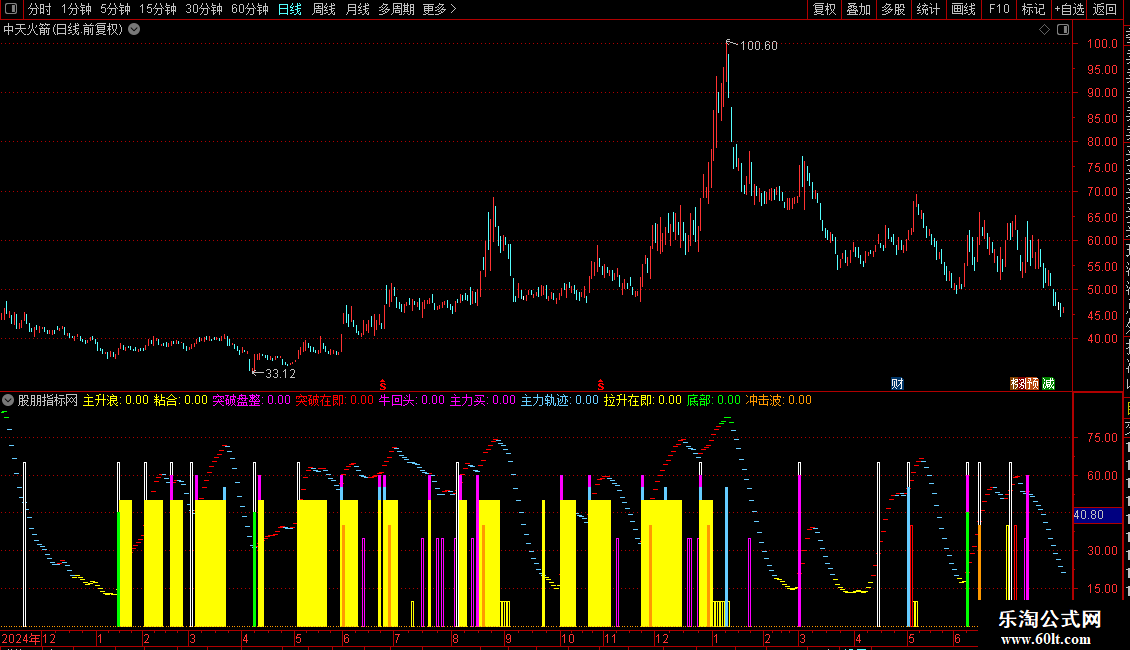Click the 100.0 price axis label
1130x650 pixels.
coord(1102,43)
